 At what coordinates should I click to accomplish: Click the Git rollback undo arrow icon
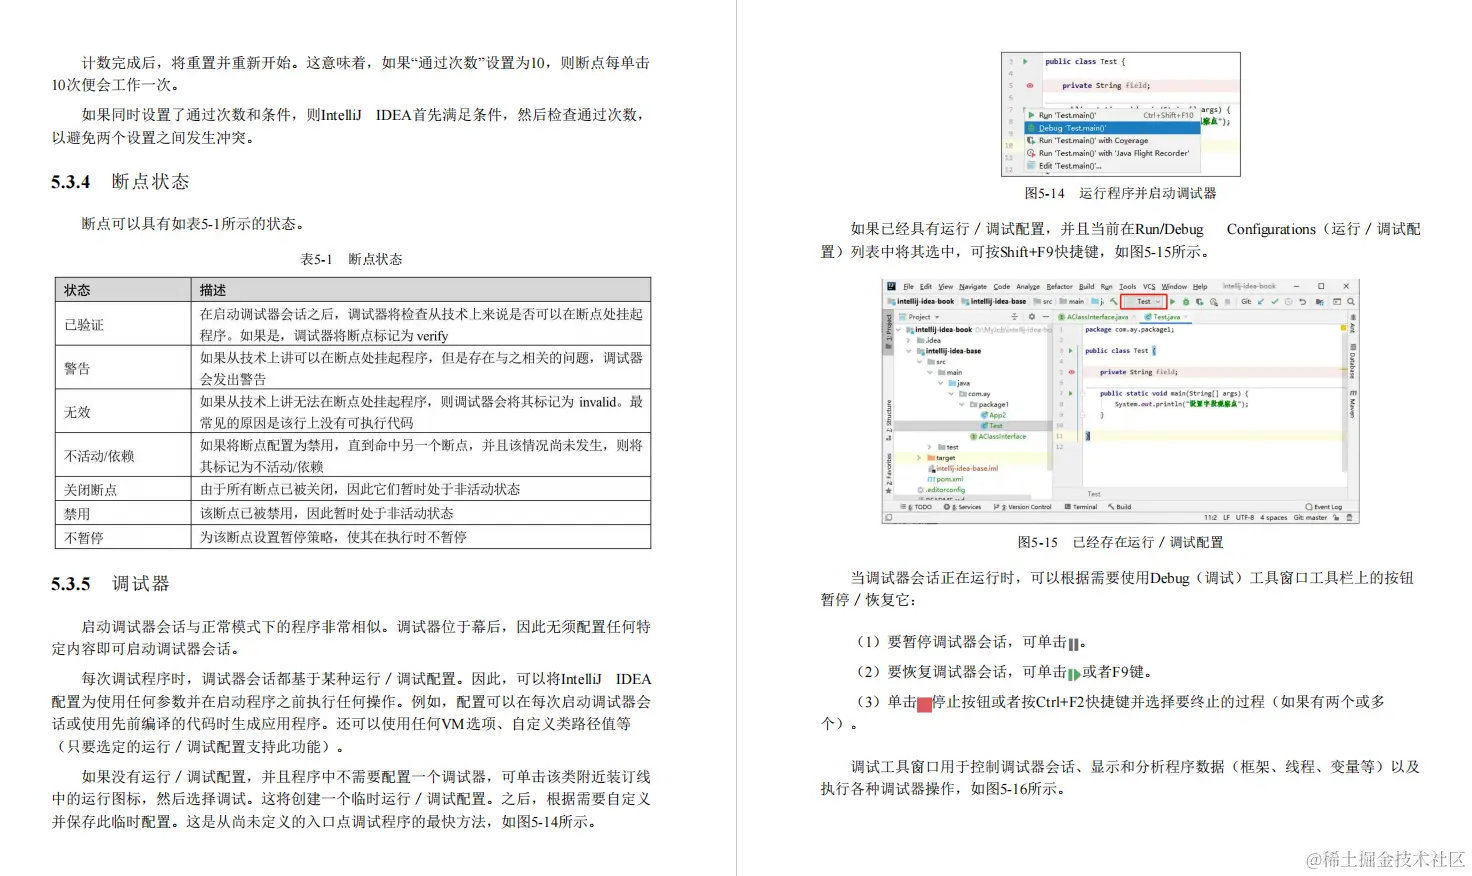[1303, 301]
